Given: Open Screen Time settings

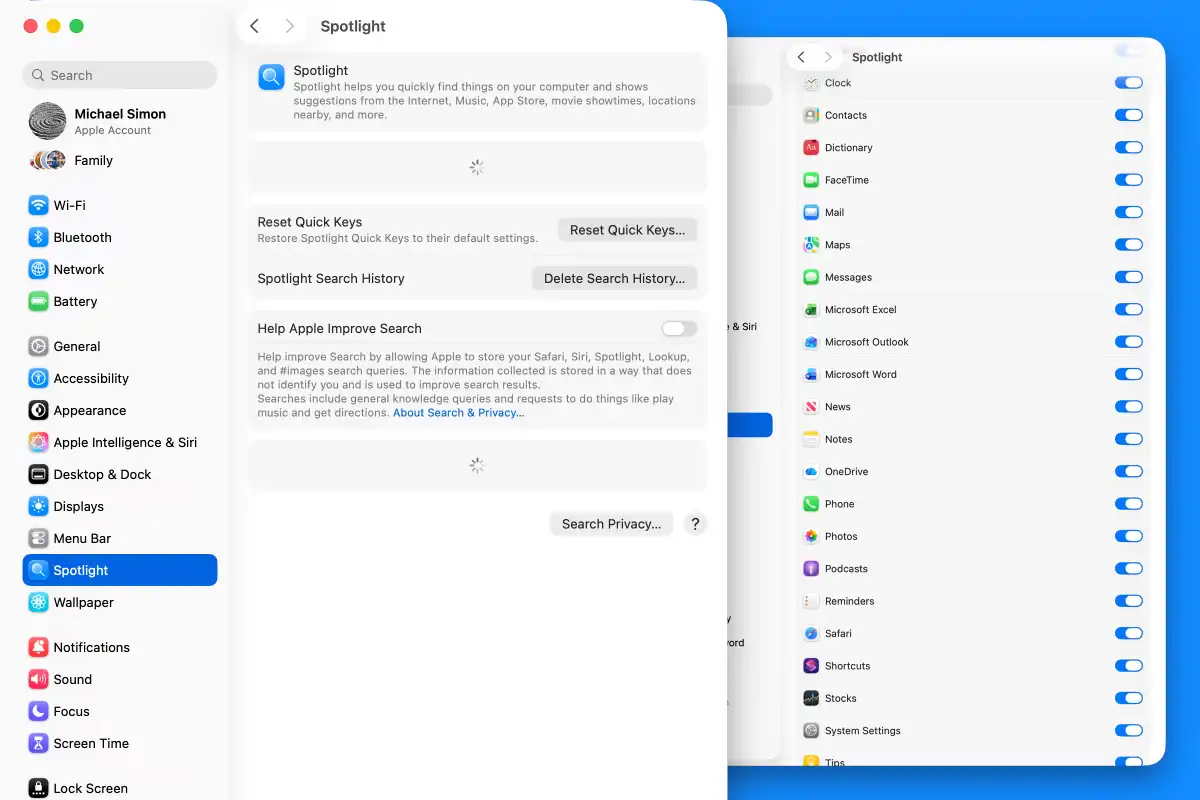Looking at the screenshot, I should (119, 743).
